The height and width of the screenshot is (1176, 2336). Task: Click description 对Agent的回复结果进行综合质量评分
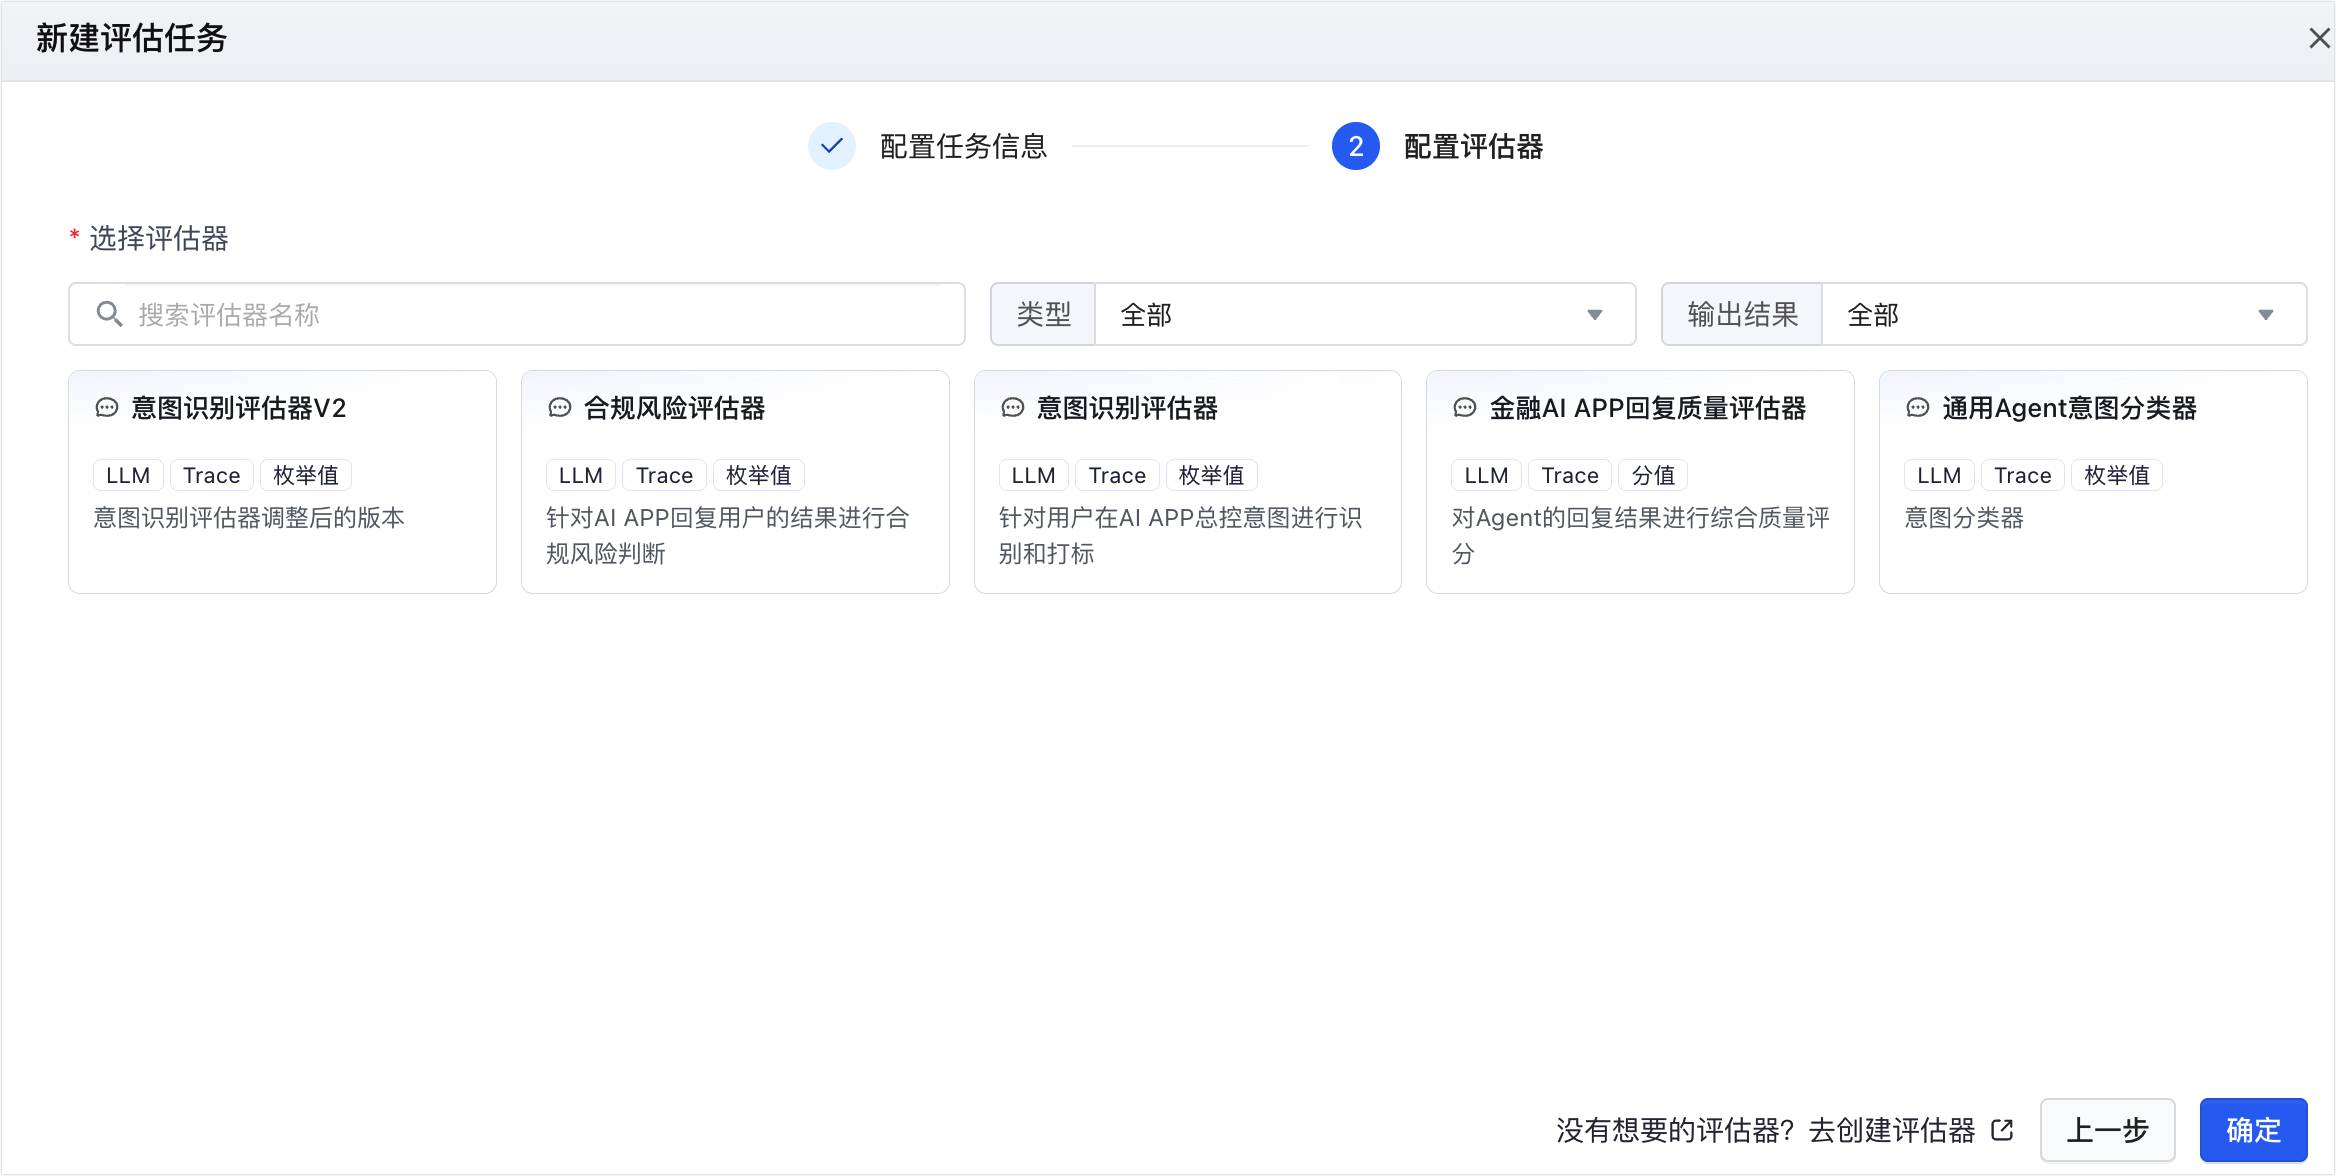1641,536
